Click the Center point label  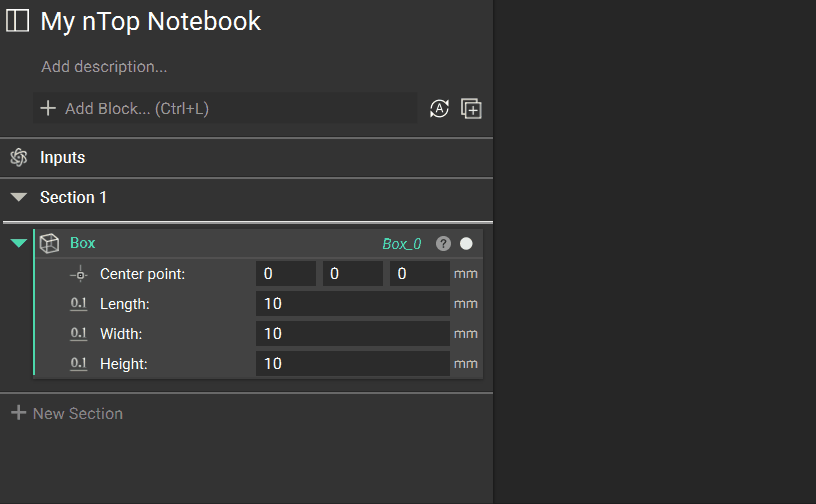[143, 274]
